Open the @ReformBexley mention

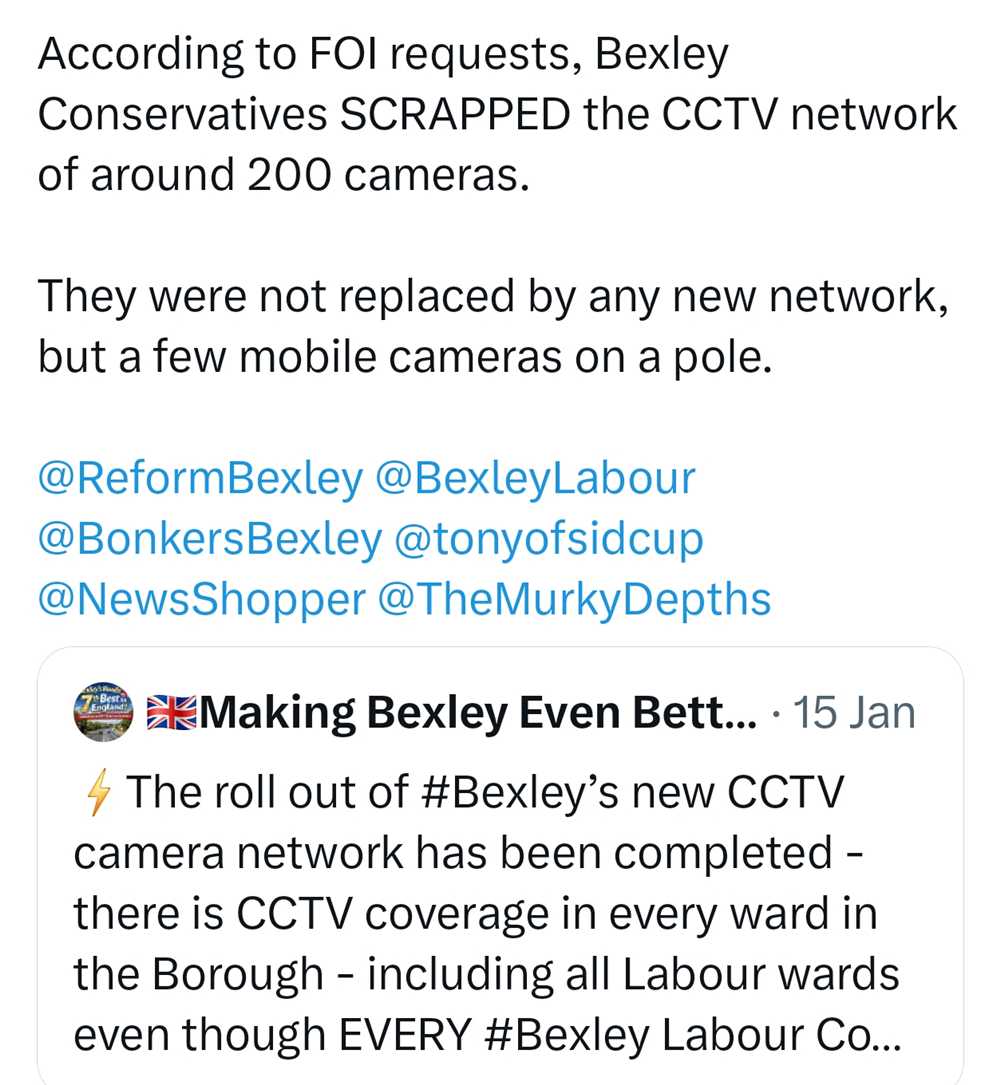201,478
